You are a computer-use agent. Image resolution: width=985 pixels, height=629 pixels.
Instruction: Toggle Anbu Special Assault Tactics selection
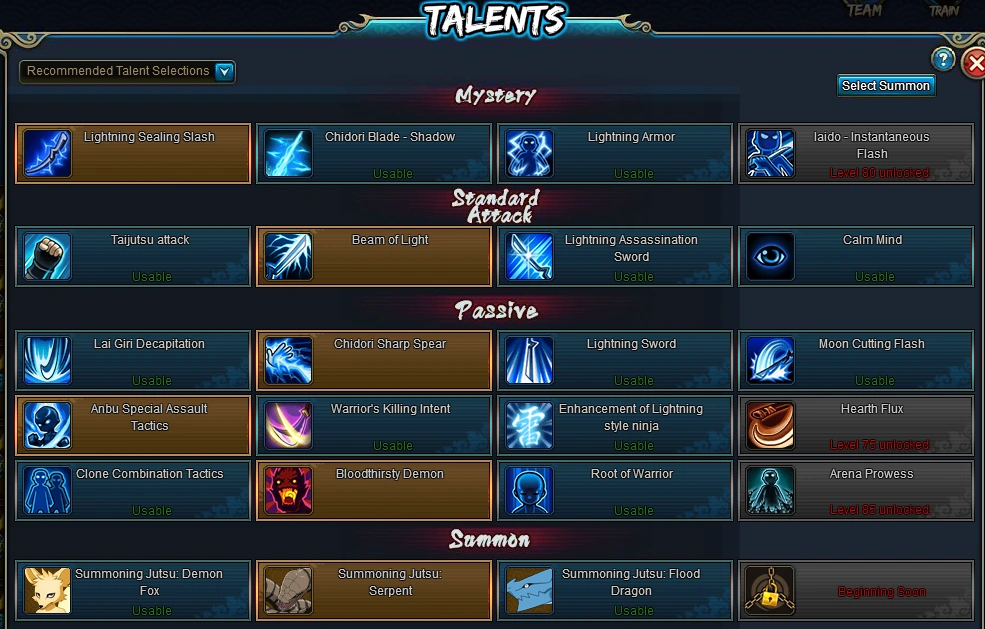click(x=133, y=425)
